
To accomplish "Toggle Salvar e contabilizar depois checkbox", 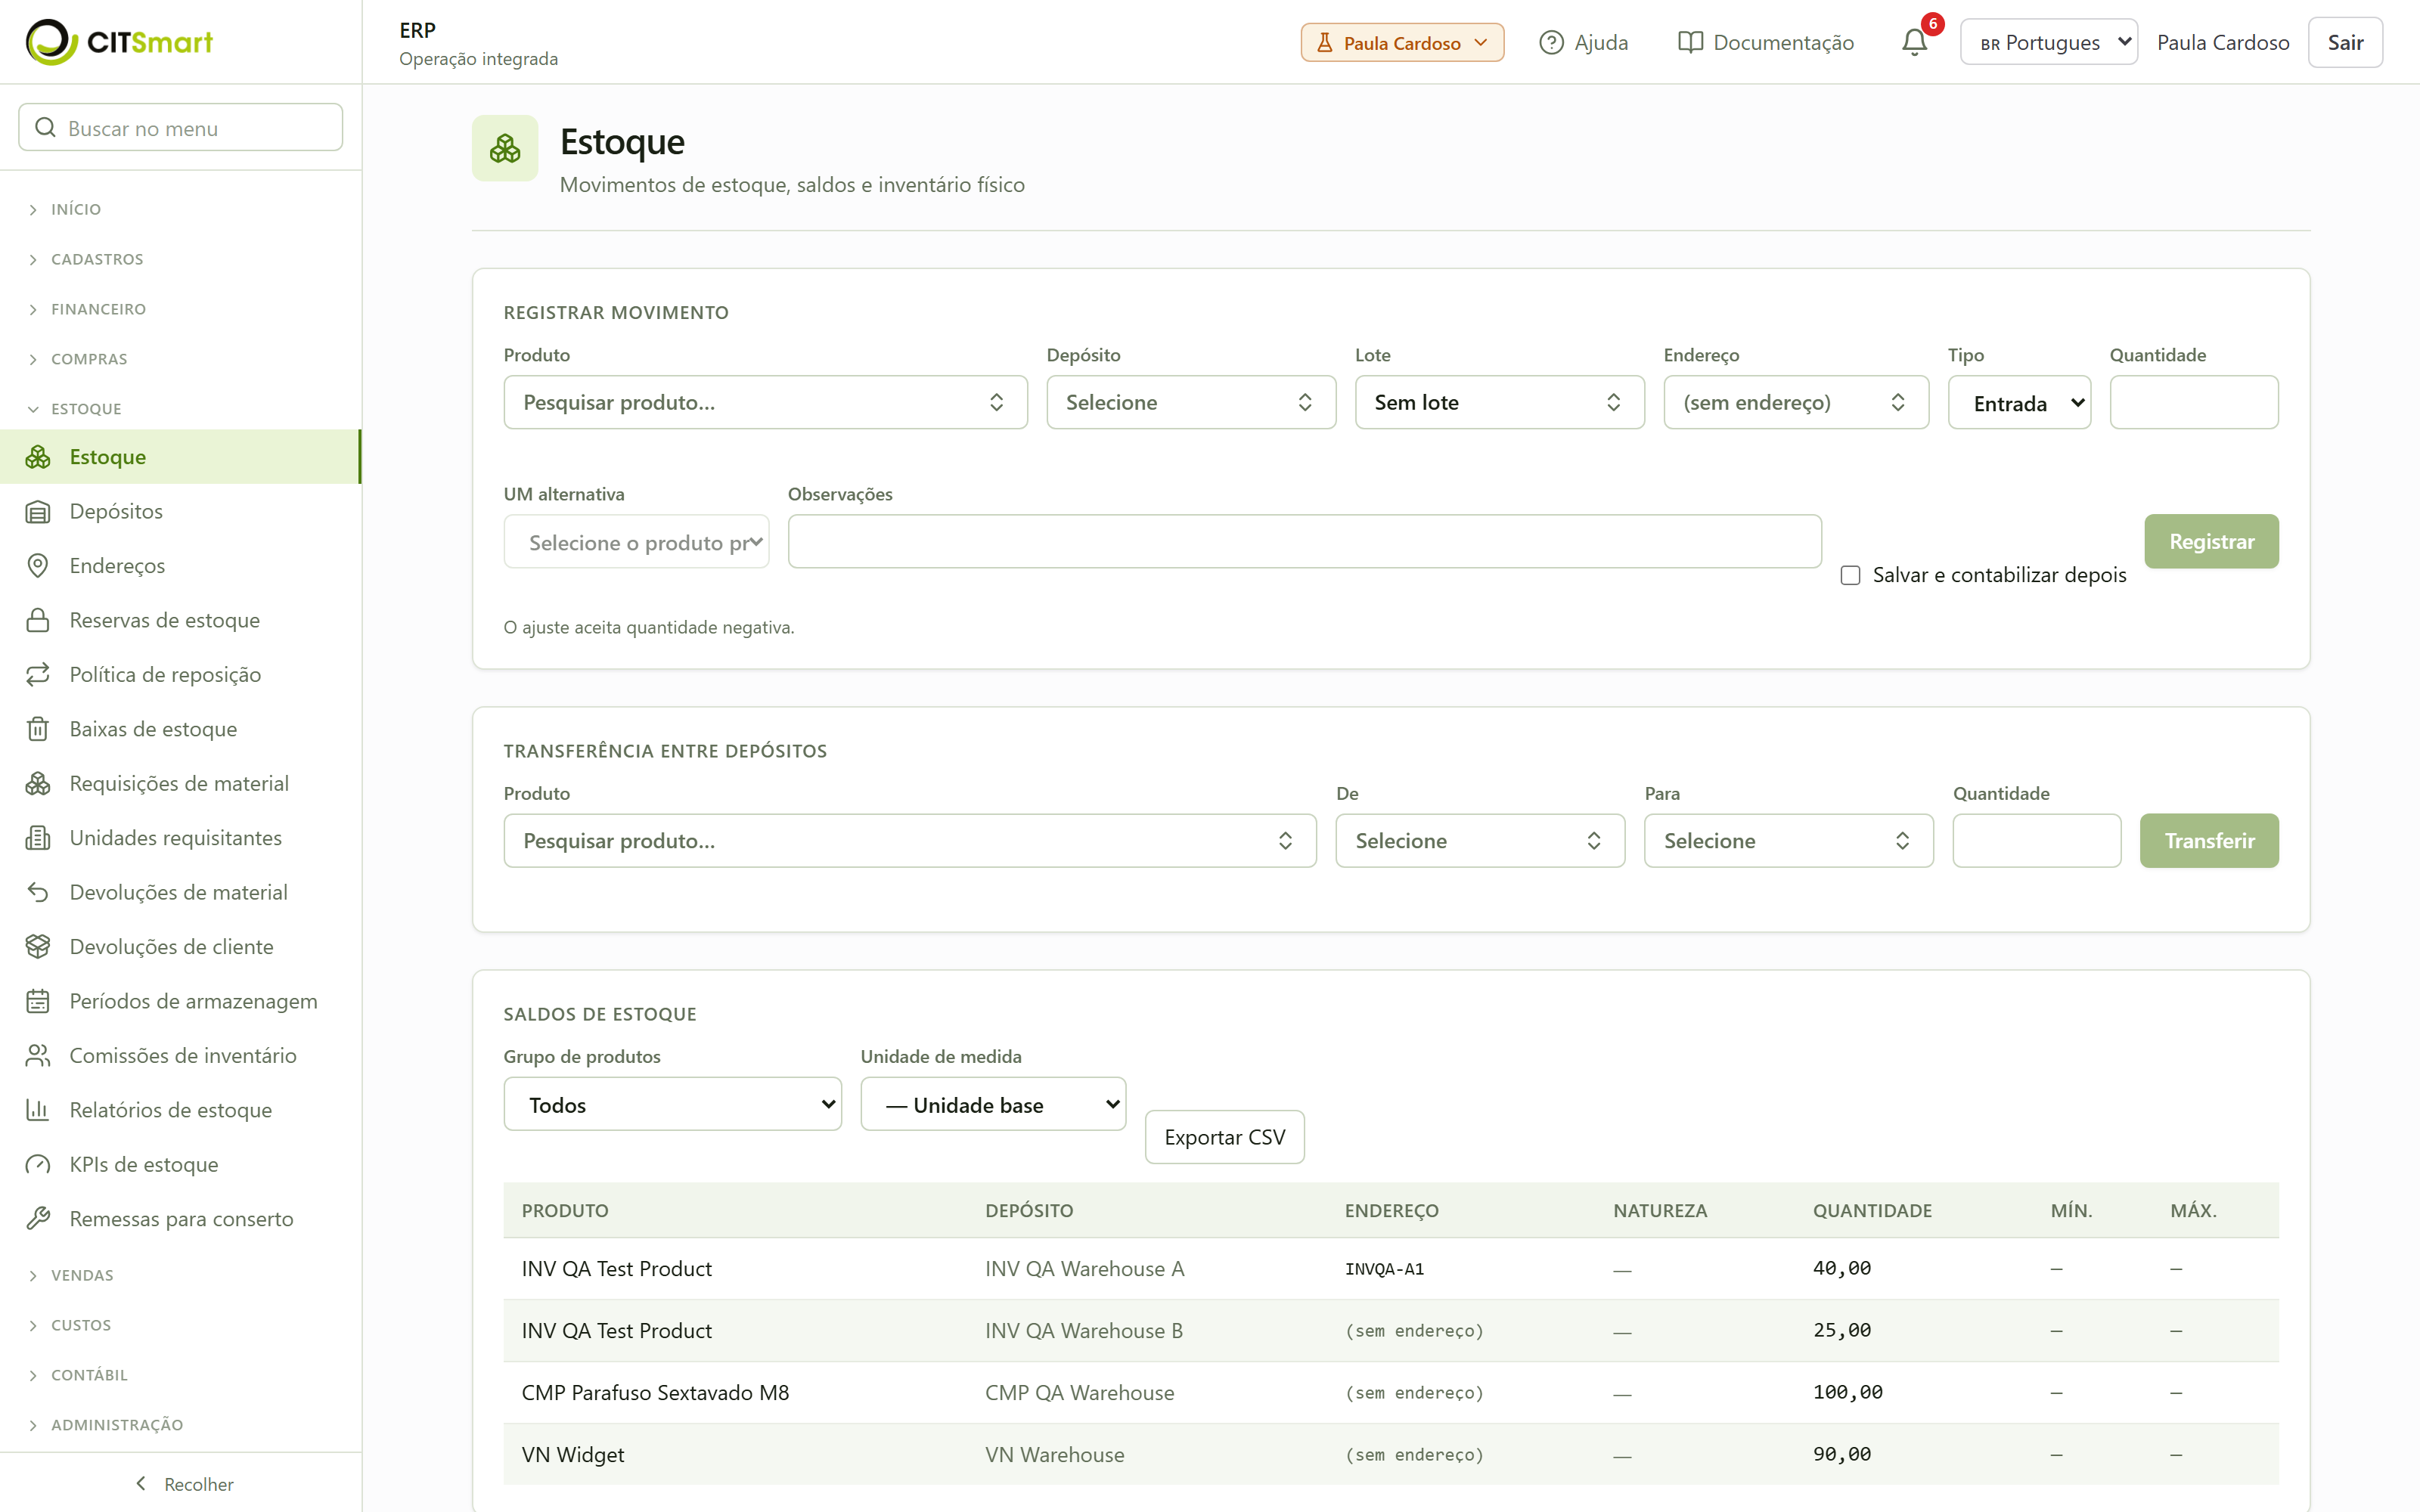I will point(1851,575).
